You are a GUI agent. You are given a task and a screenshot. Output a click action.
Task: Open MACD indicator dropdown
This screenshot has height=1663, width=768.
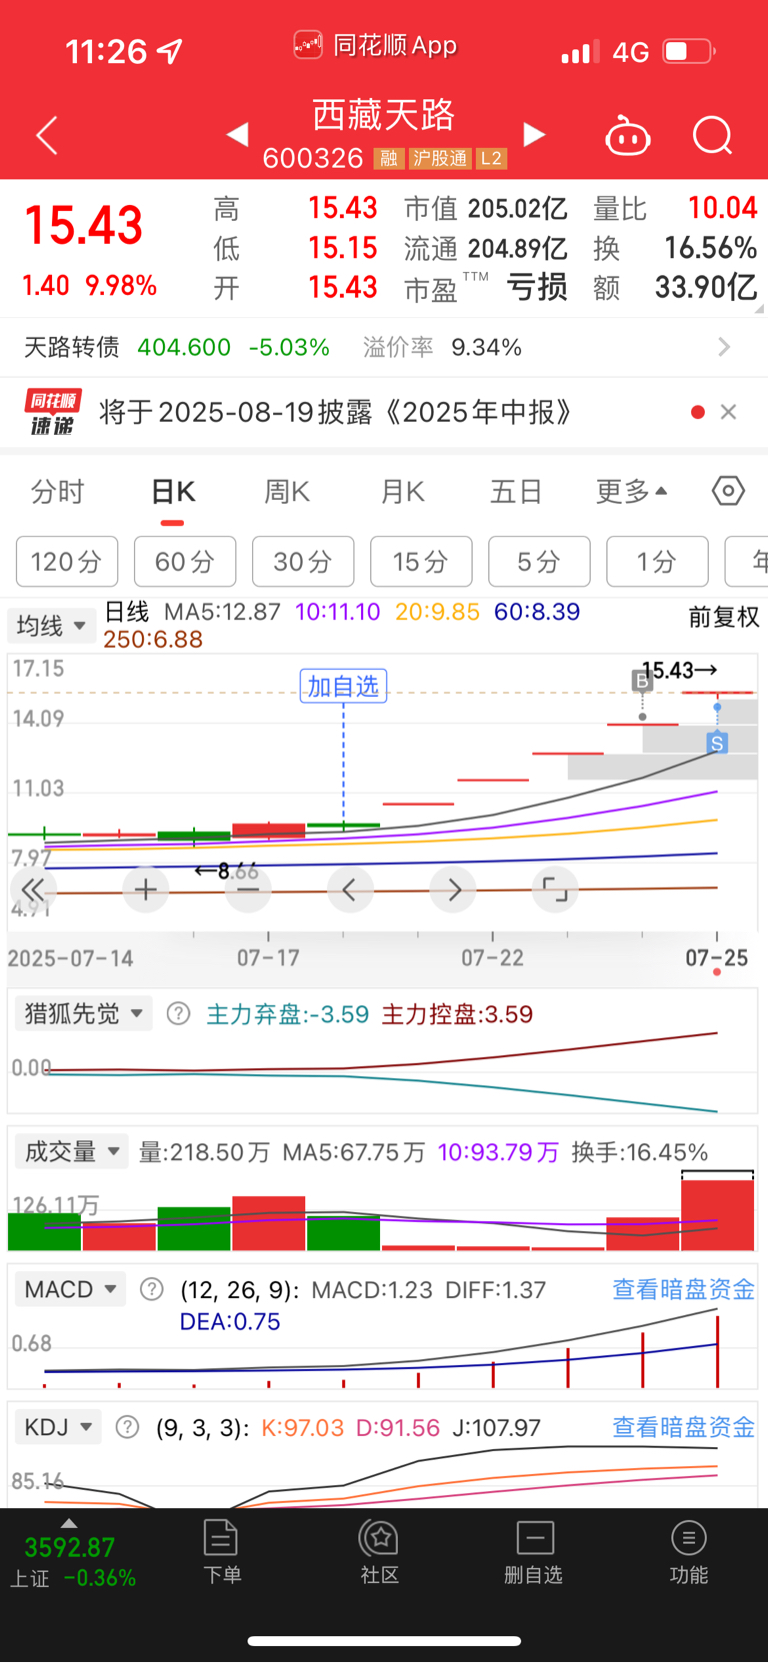pos(70,1289)
